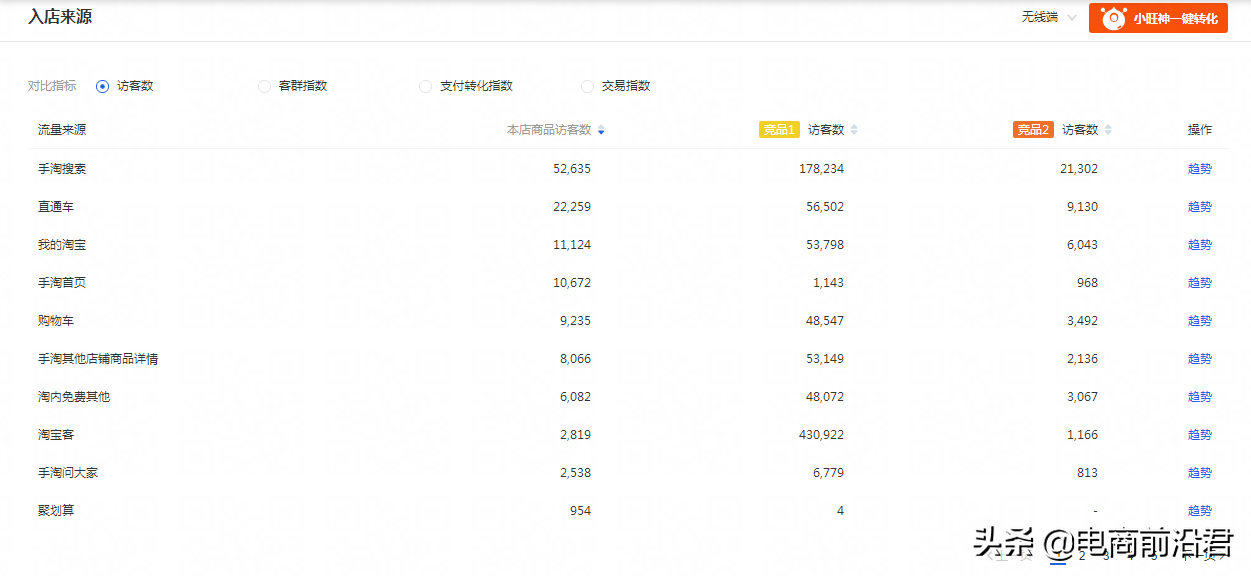The height and width of the screenshot is (576, 1251).
Task: Click the 手淘搜索 source row label
Action: click(x=62, y=169)
